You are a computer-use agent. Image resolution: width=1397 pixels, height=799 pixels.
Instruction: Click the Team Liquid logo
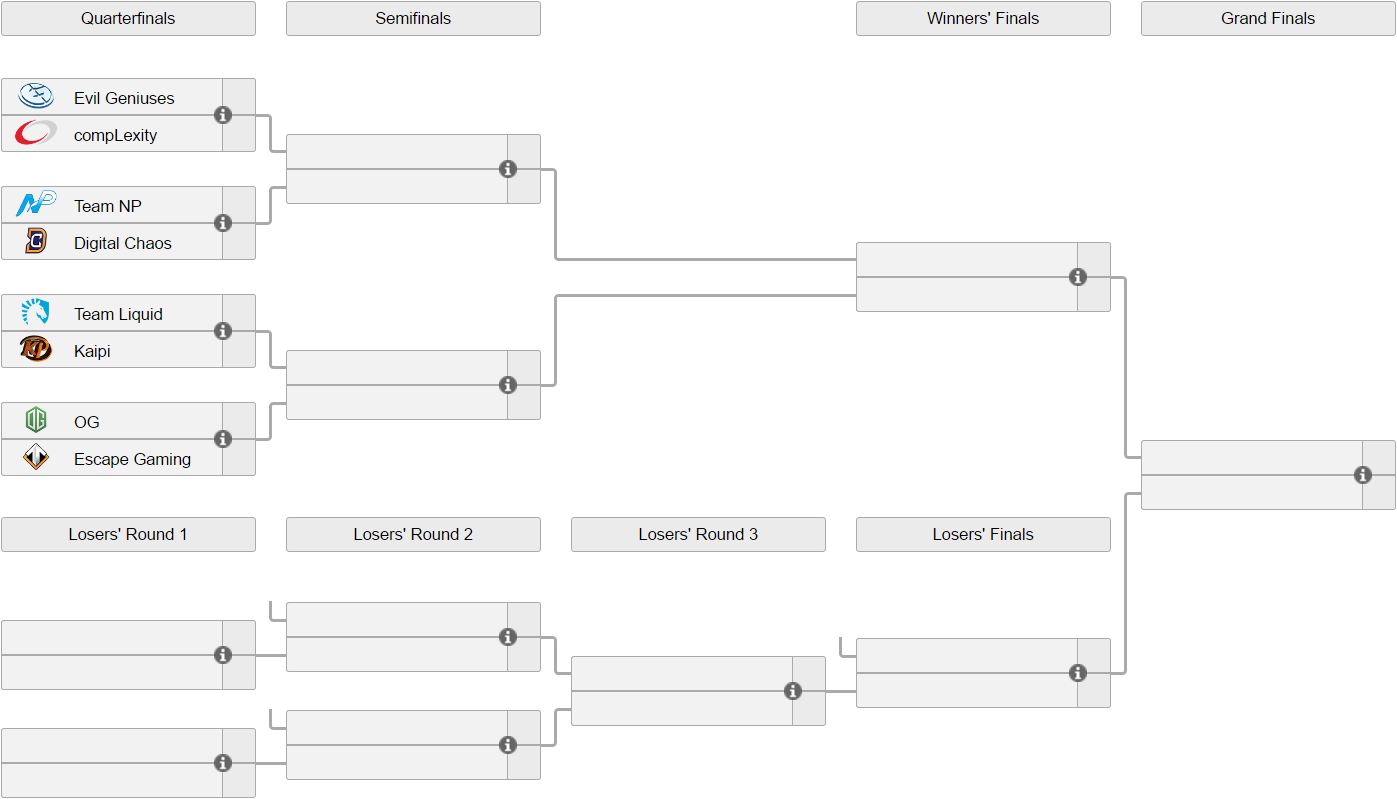click(36, 313)
